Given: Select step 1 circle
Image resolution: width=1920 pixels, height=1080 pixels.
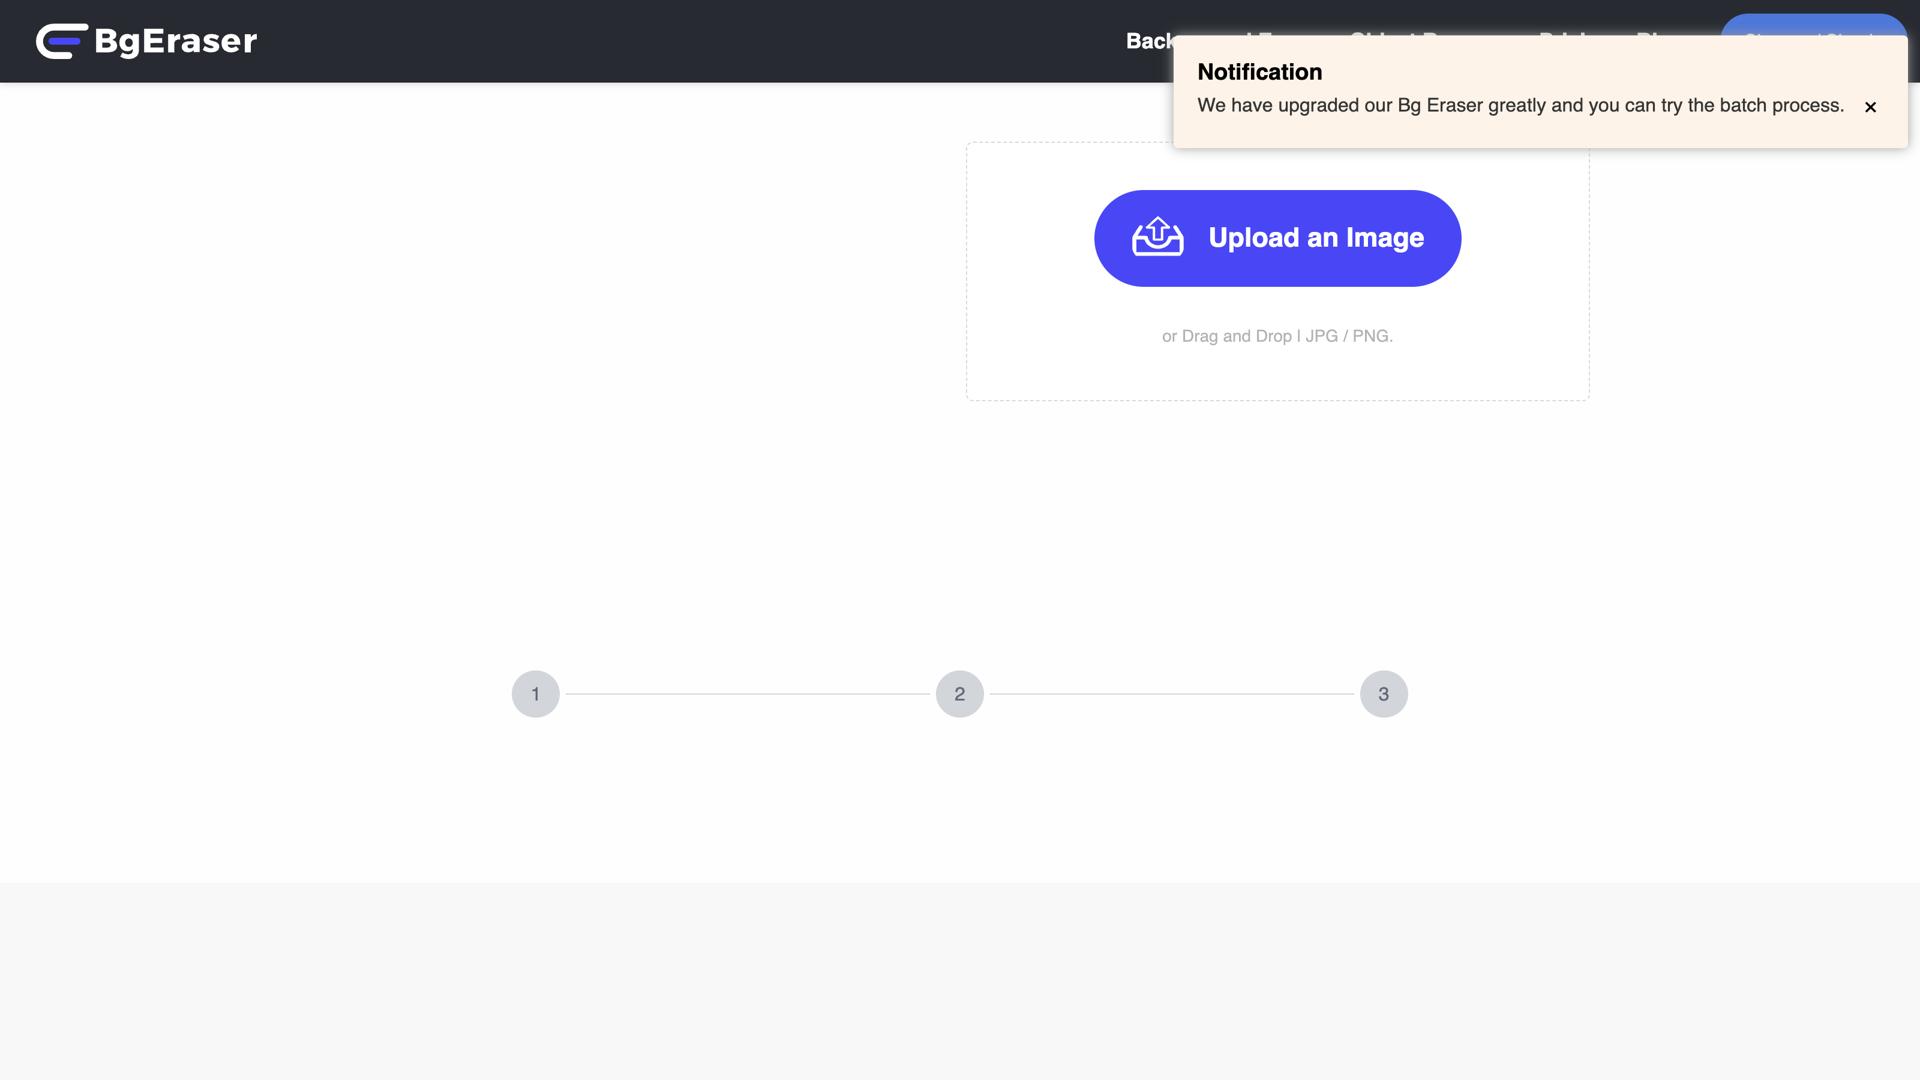Looking at the screenshot, I should (536, 694).
